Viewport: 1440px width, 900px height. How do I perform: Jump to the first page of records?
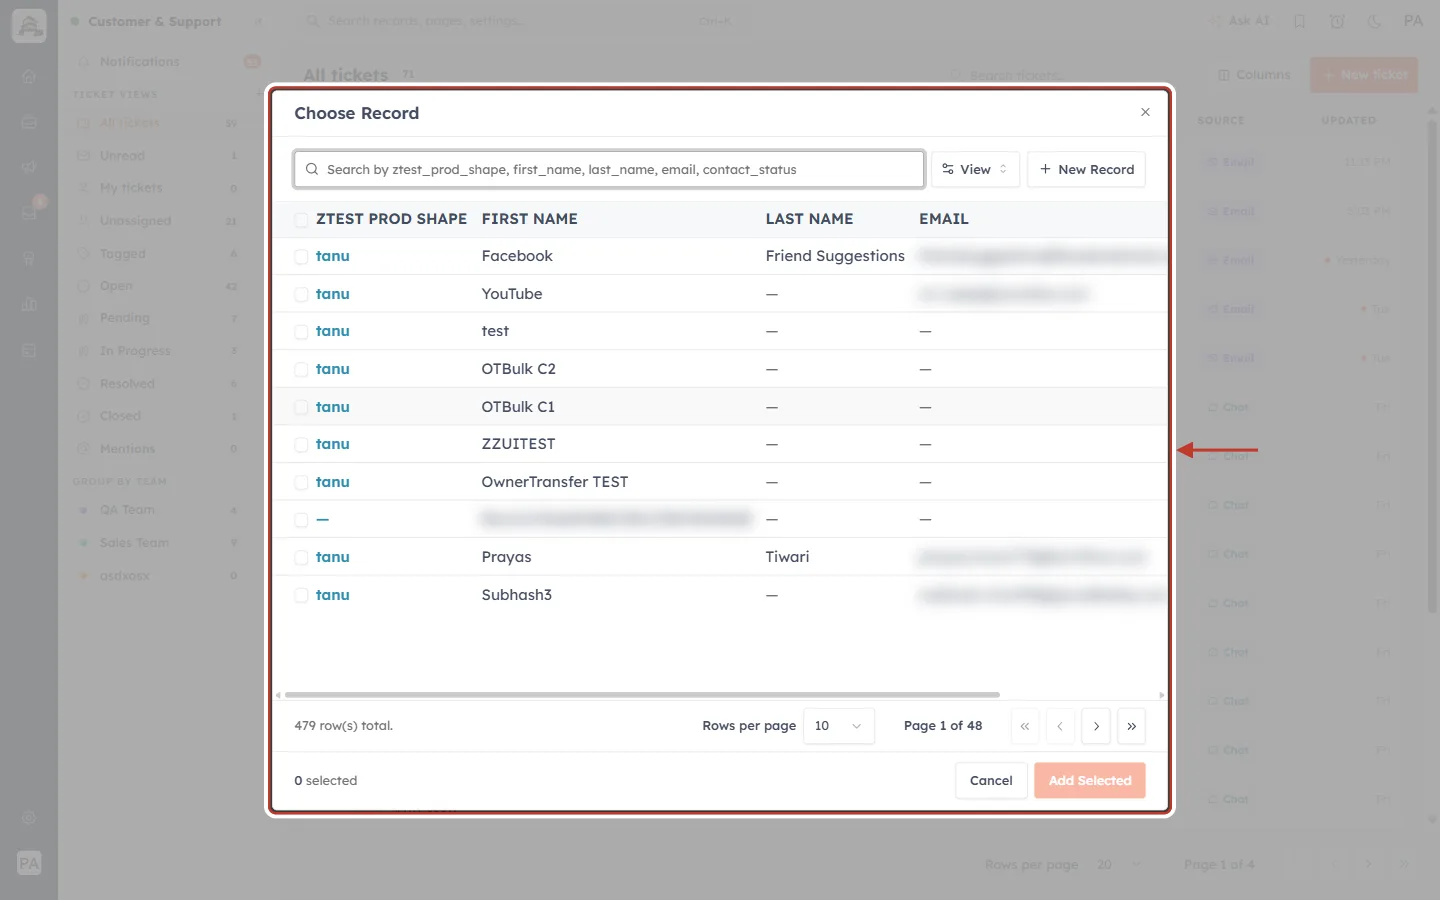tap(1025, 726)
